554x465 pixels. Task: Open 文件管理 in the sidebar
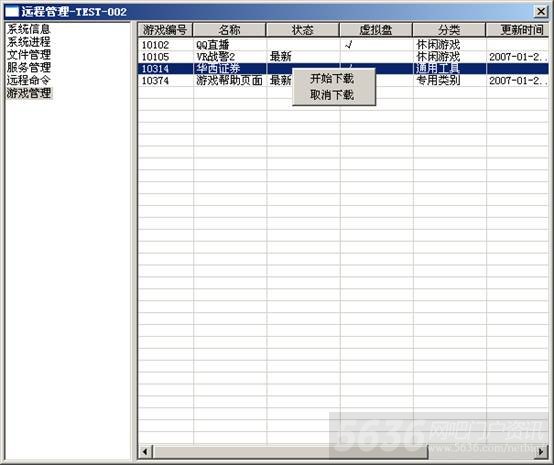coord(29,54)
